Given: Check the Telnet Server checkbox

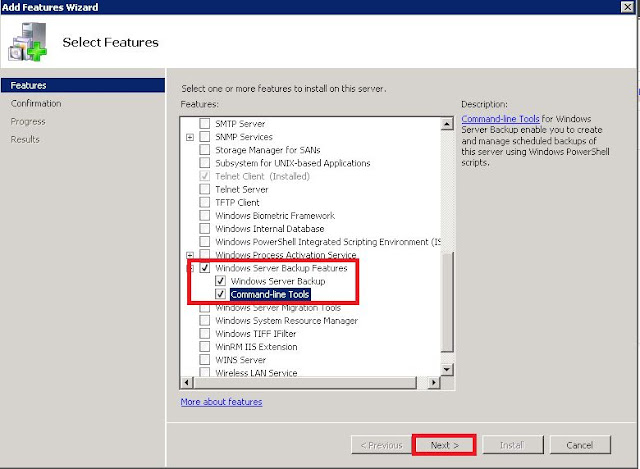Looking at the screenshot, I should pos(204,189).
